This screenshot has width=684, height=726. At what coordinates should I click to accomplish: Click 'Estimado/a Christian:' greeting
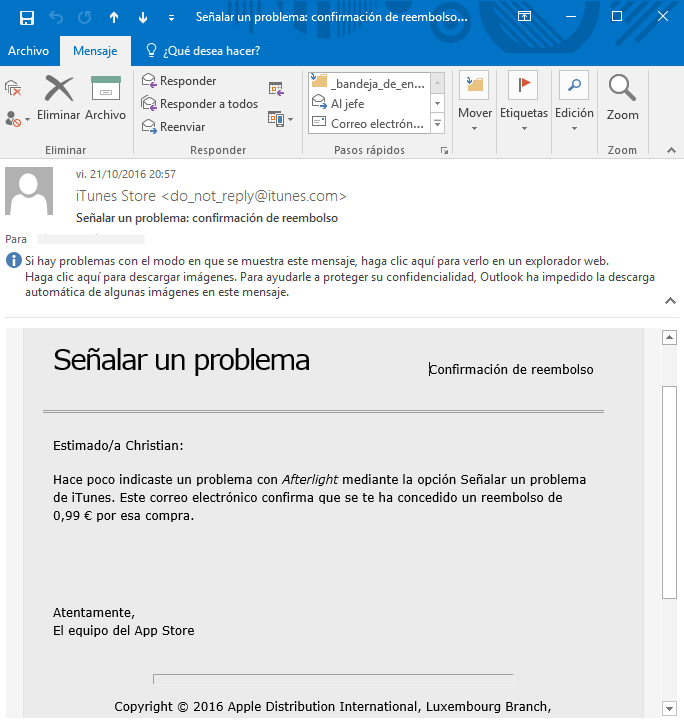118,445
